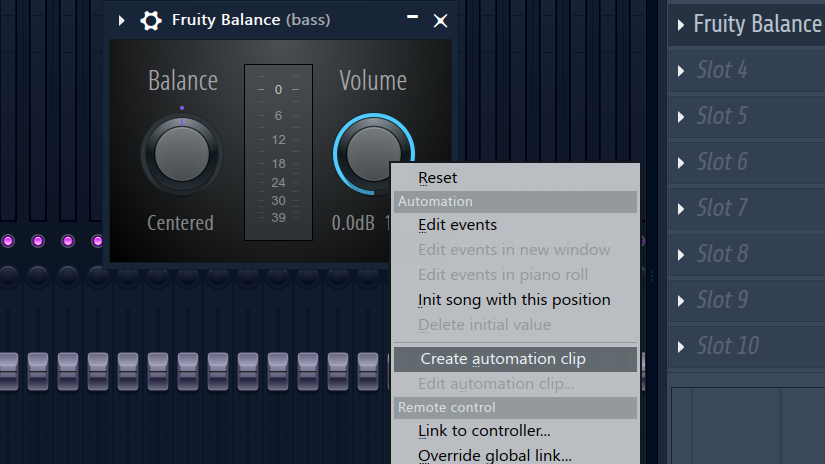Open the Slot 6 arrow menu
Viewport: 825px width, 464px height.
681,163
